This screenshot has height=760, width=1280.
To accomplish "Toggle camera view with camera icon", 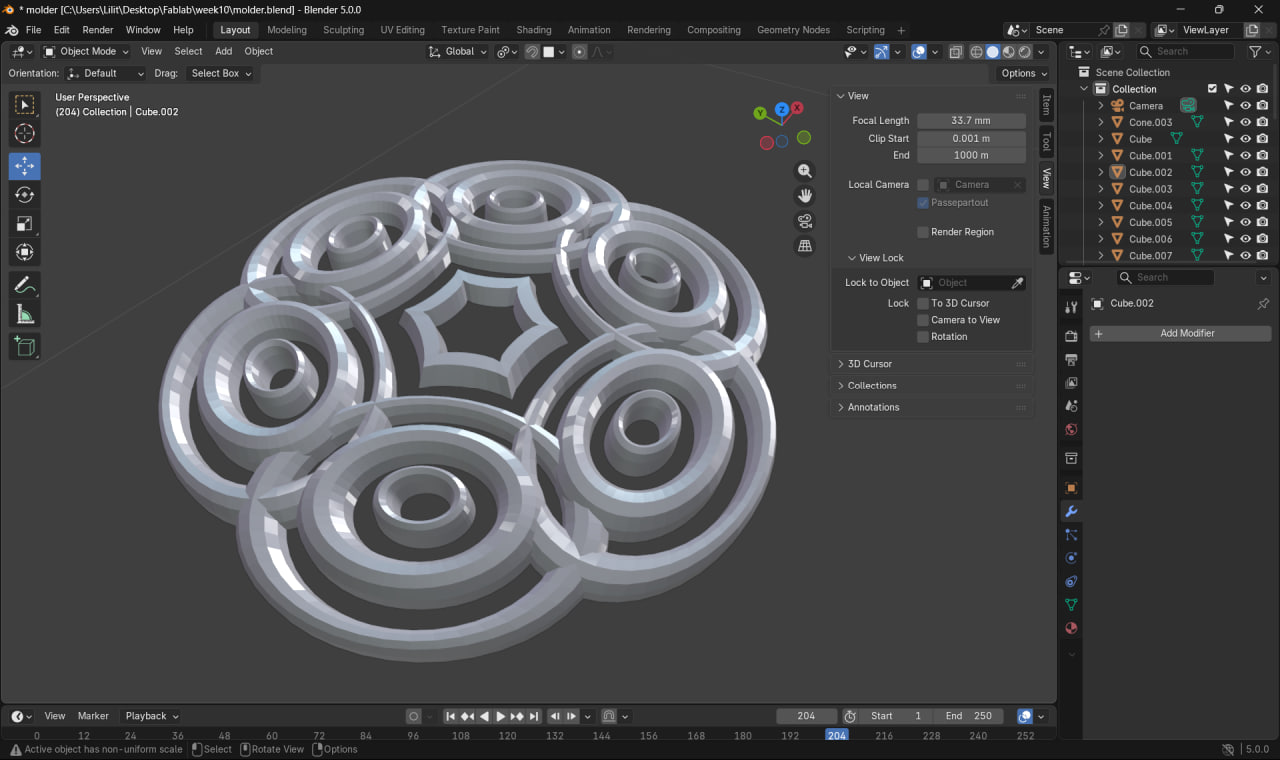I will 805,221.
